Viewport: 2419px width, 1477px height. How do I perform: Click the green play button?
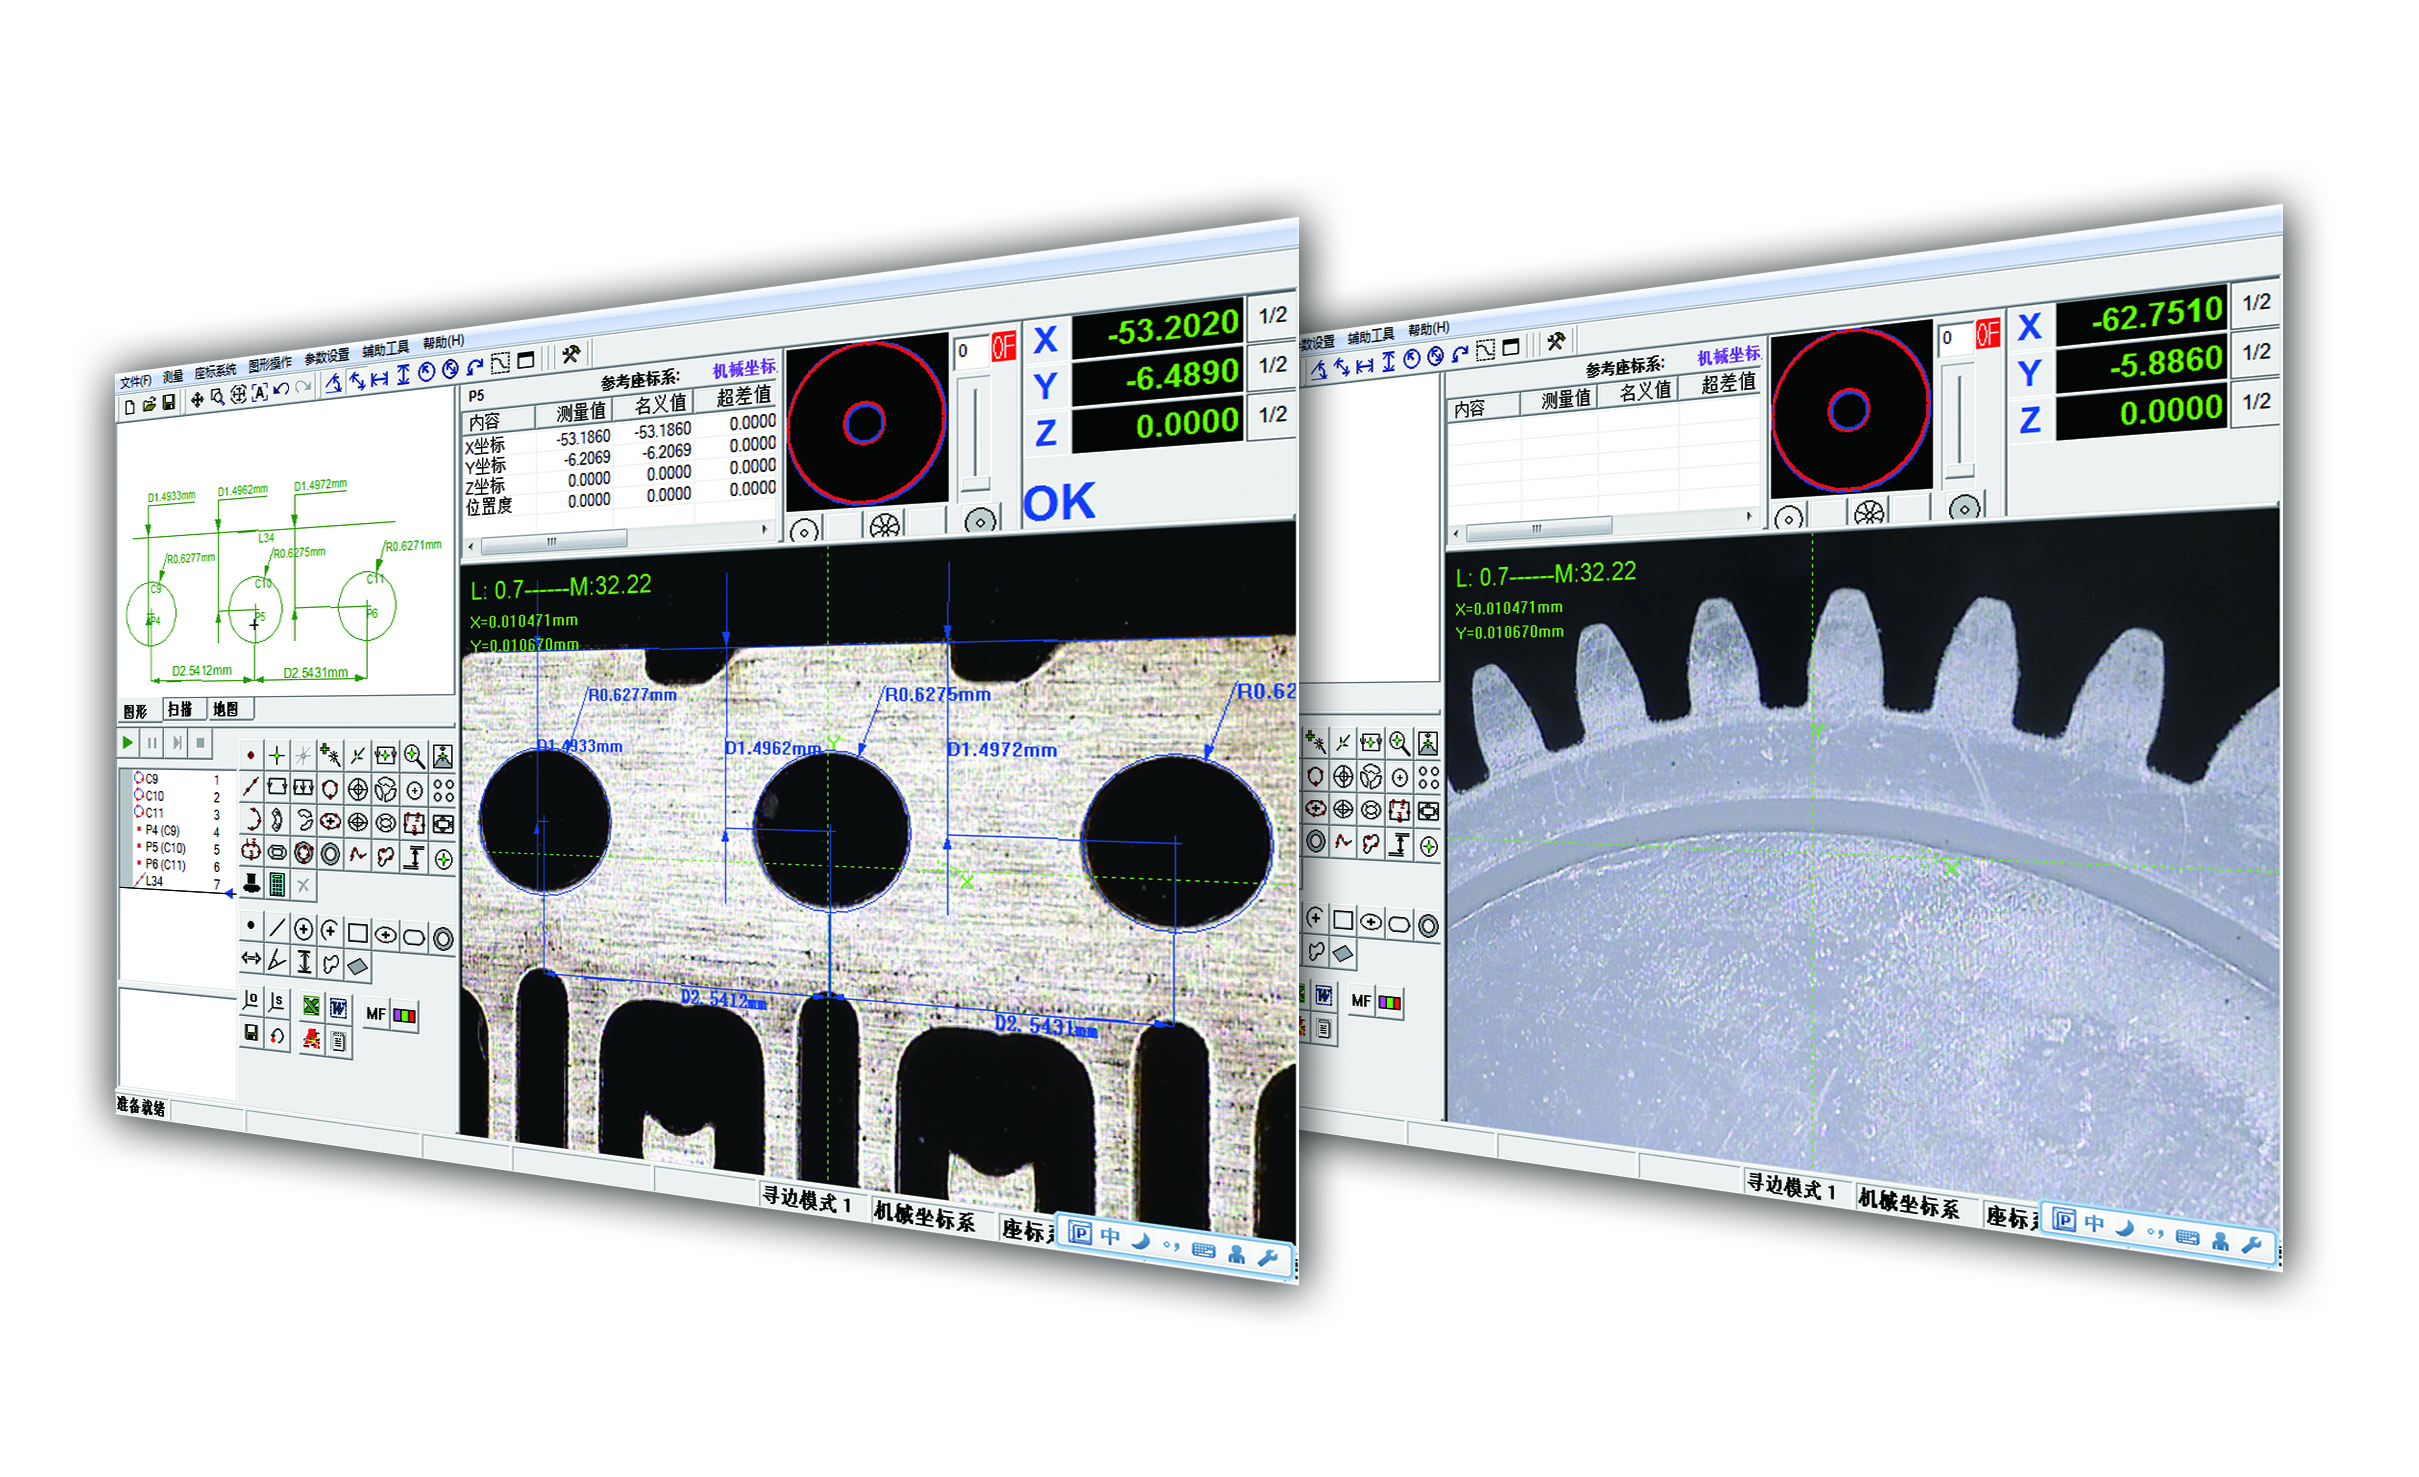coord(127,743)
